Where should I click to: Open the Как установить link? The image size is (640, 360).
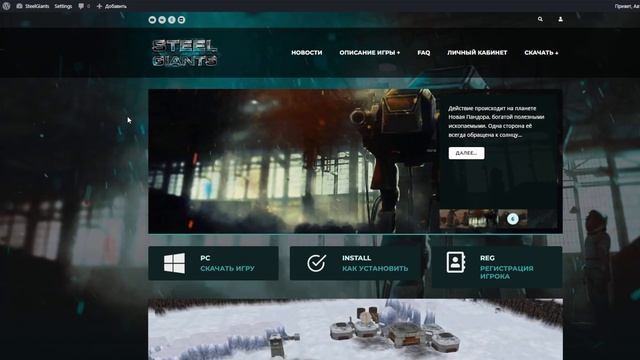pos(375,269)
